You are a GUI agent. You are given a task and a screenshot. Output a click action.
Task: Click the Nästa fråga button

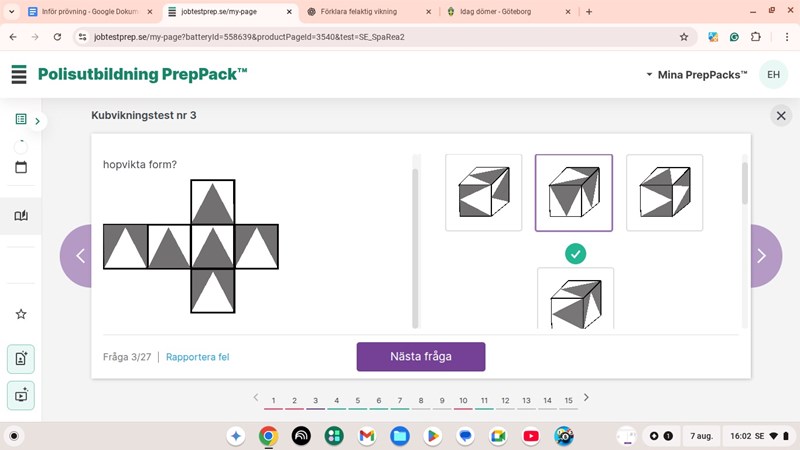point(420,357)
